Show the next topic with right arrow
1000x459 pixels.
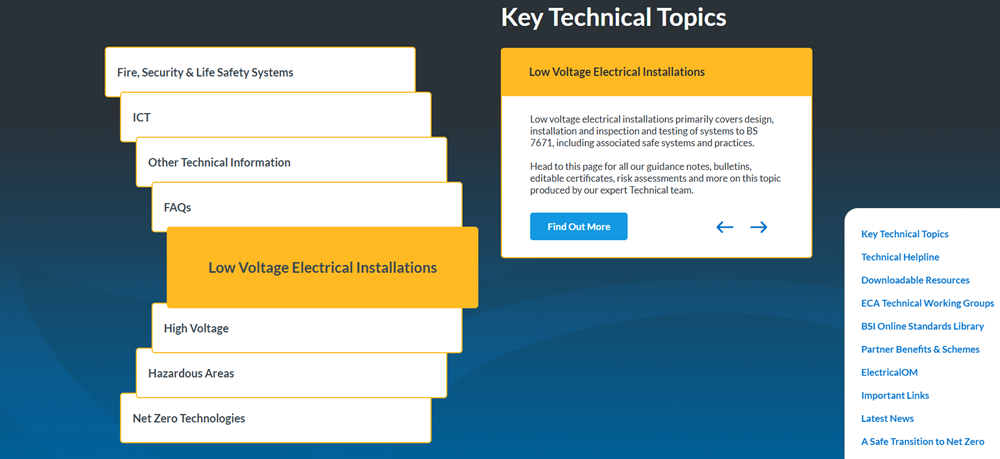758,227
